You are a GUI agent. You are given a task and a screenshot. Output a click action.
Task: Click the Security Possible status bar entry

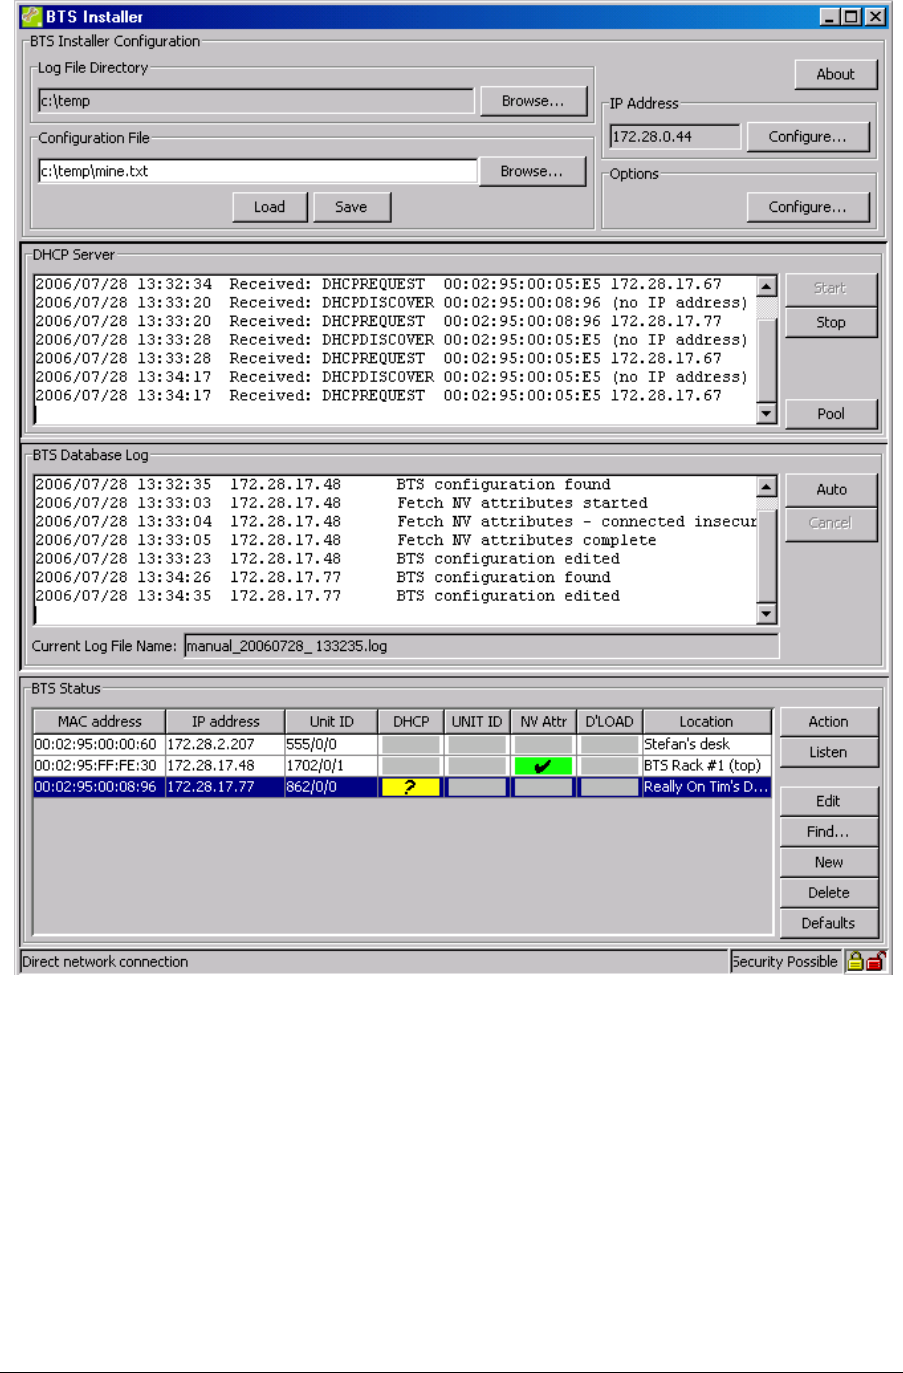click(x=785, y=961)
